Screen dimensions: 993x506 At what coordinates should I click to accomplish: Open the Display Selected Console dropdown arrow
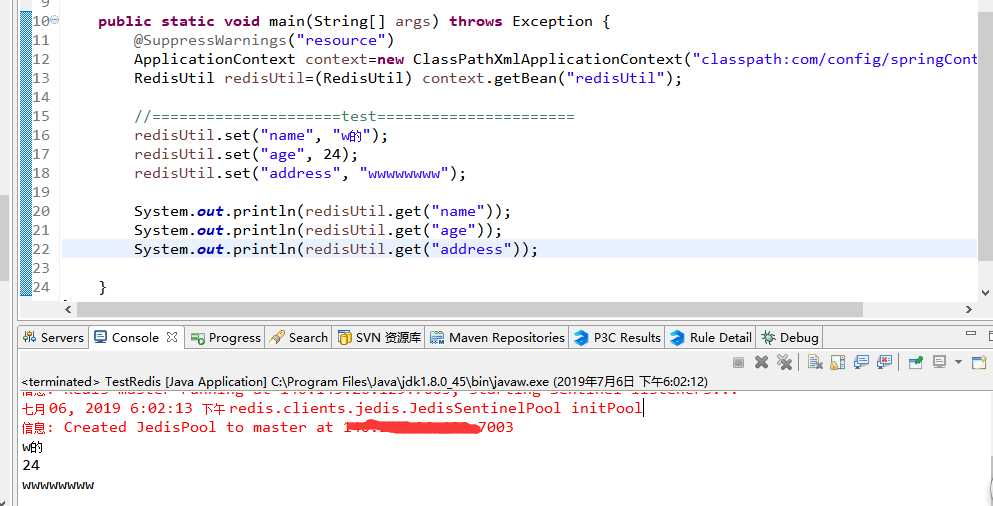click(x=958, y=362)
